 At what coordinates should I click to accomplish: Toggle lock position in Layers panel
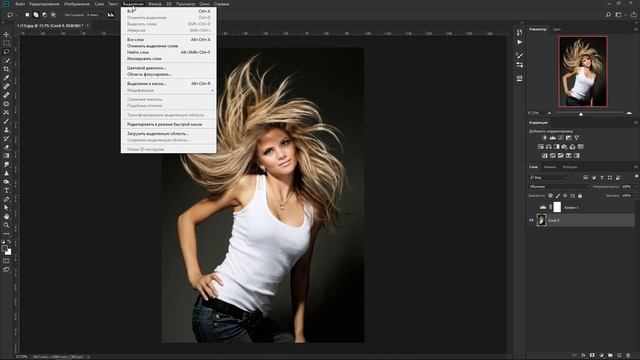click(565, 196)
